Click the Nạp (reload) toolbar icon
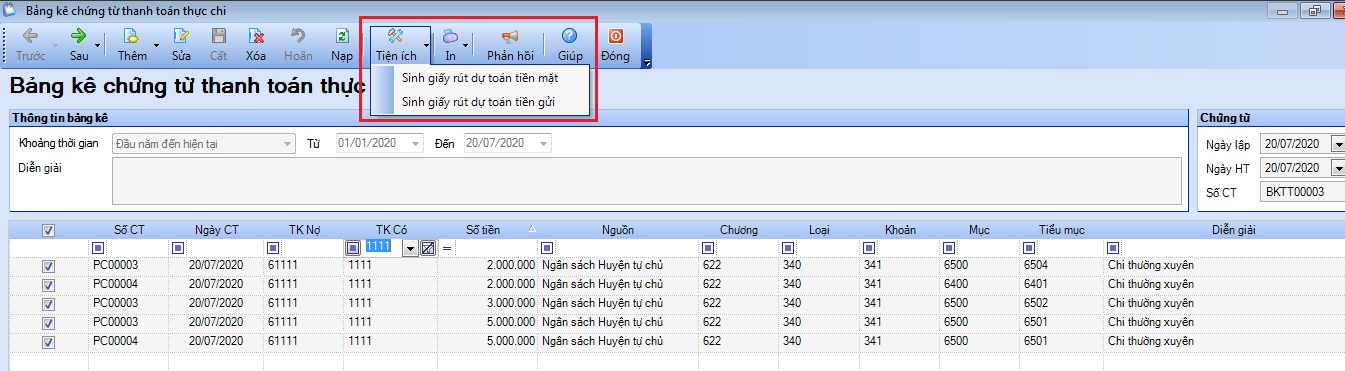The height and width of the screenshot is (371, 1345). (343, 36)
